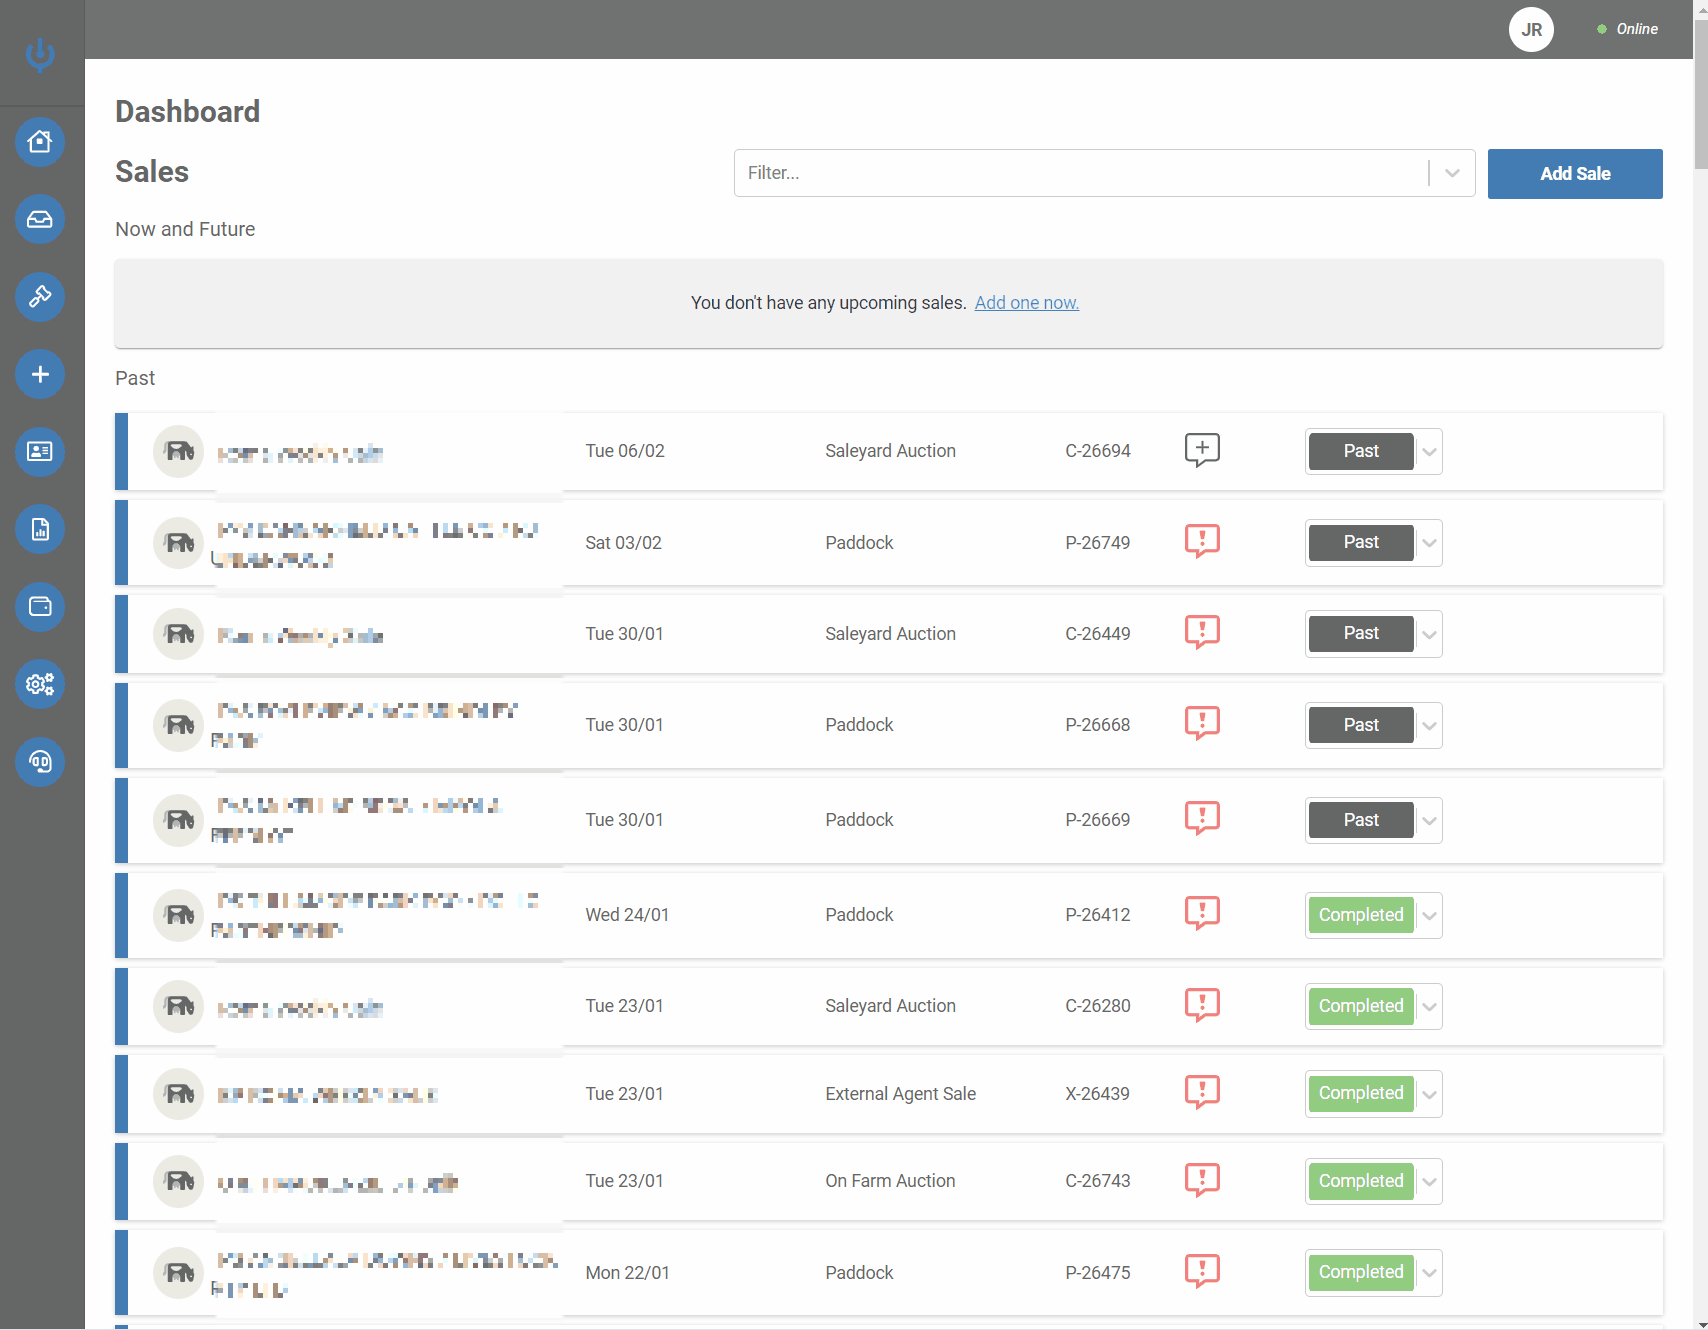Open alert comment for sale X-26439
The image size is (1708, 1330).
1202,1092
